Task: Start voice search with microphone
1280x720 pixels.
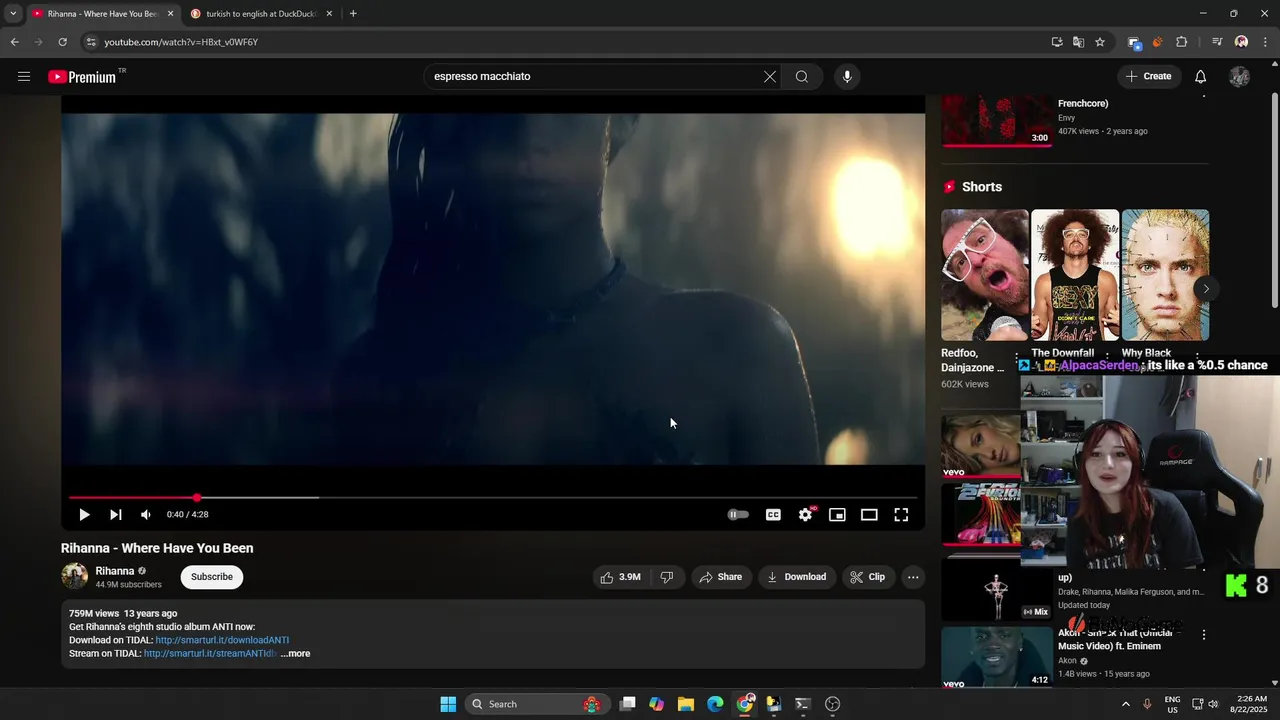Action: coord(847,77)
